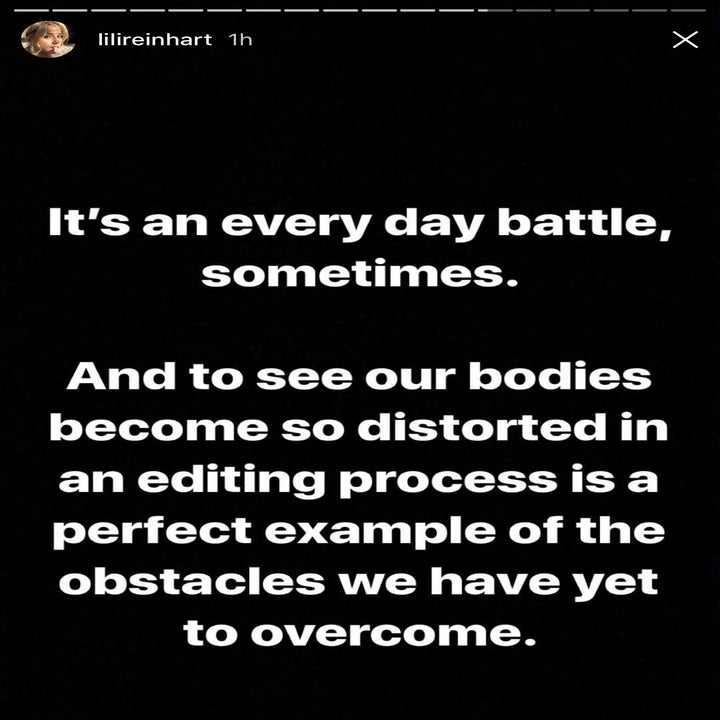The height and width of the screenshot is (720, 720).
Task: Tap the "And to see our bodies" line
Action: (359, 377)
